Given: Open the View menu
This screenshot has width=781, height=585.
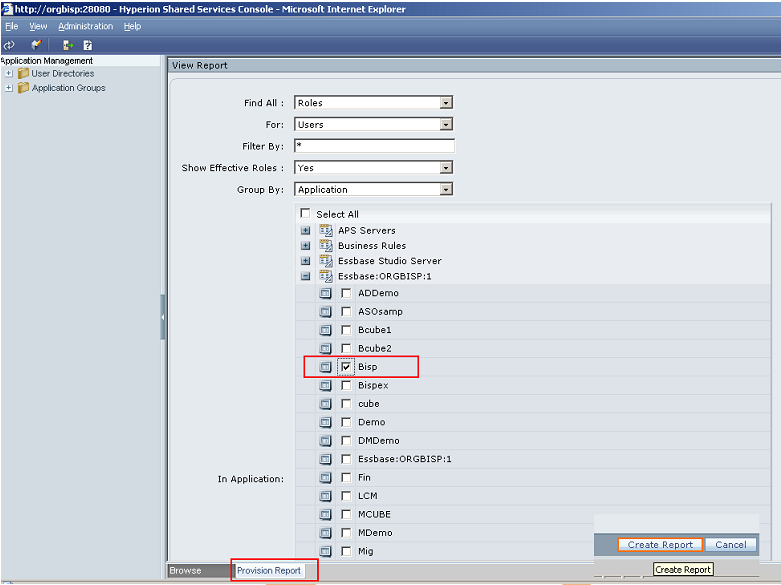Looking at the screenshot, I should pyautogui.click(x=38, y=26).
